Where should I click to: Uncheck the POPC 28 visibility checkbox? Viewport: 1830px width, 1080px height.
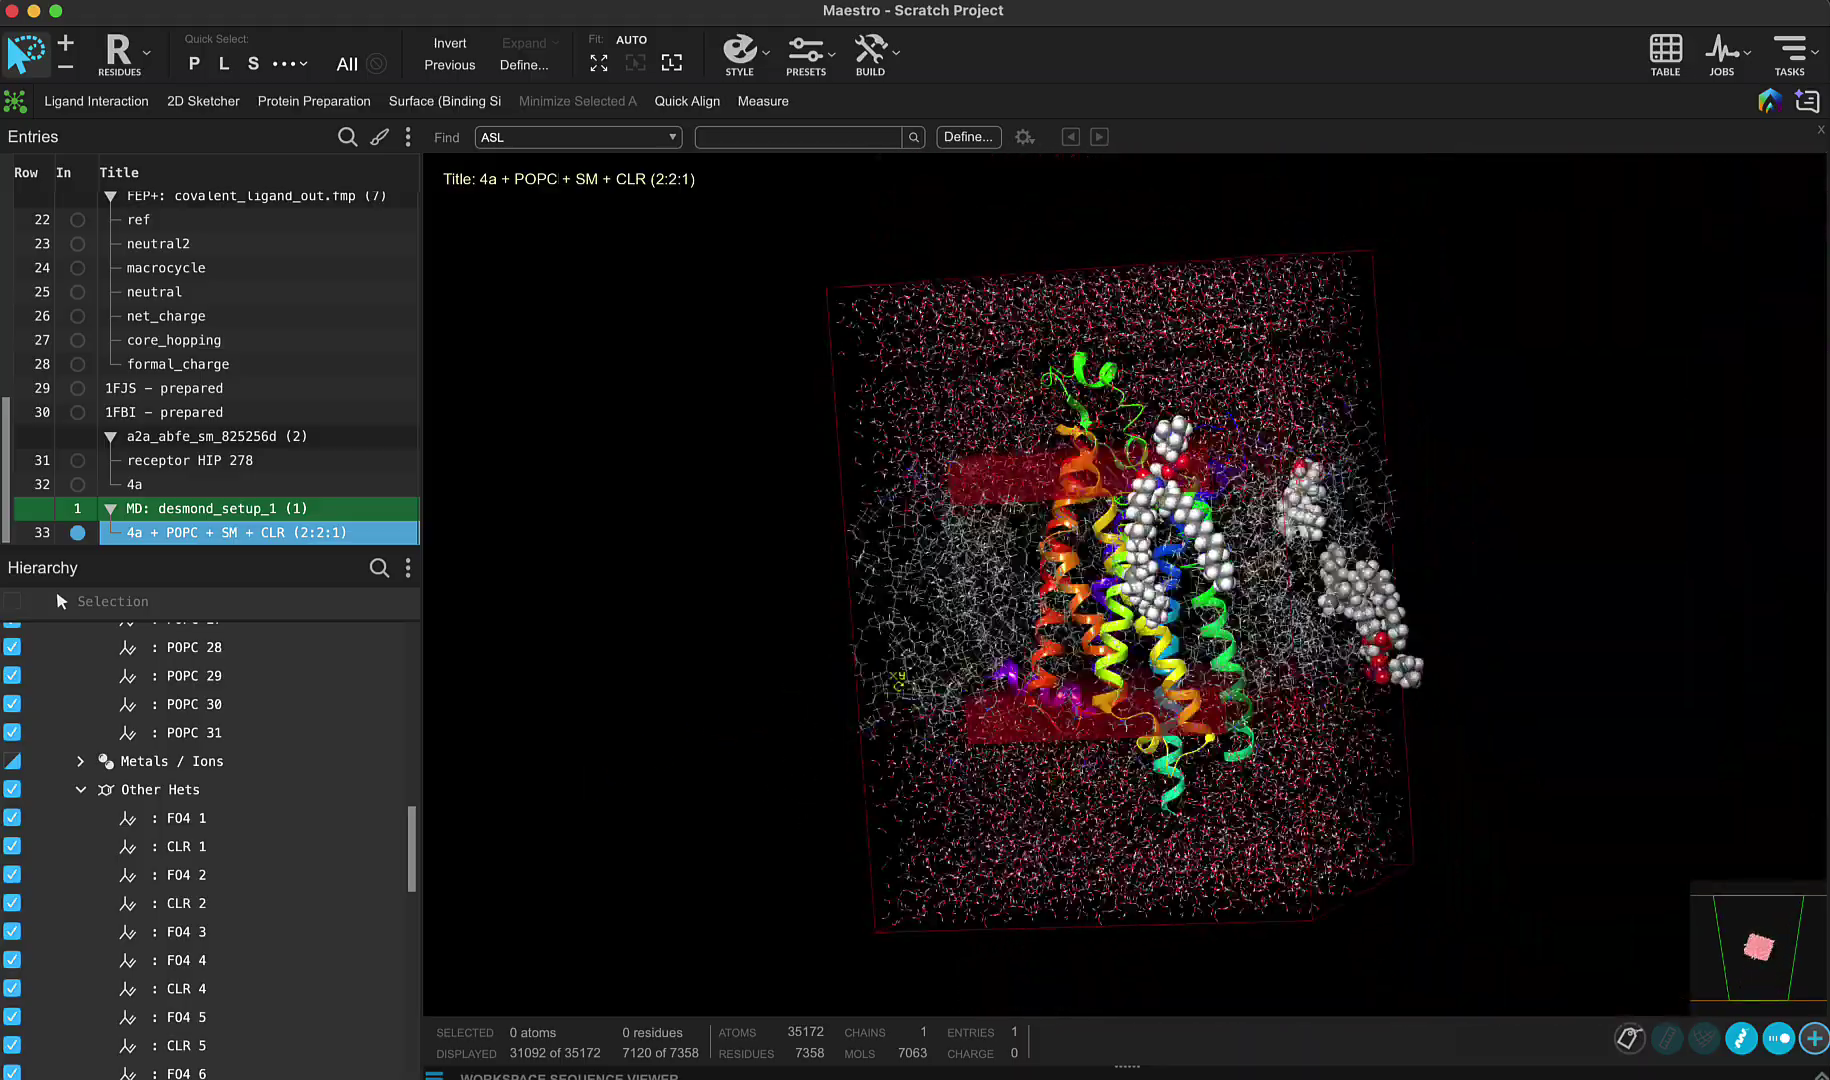(12, 647)
